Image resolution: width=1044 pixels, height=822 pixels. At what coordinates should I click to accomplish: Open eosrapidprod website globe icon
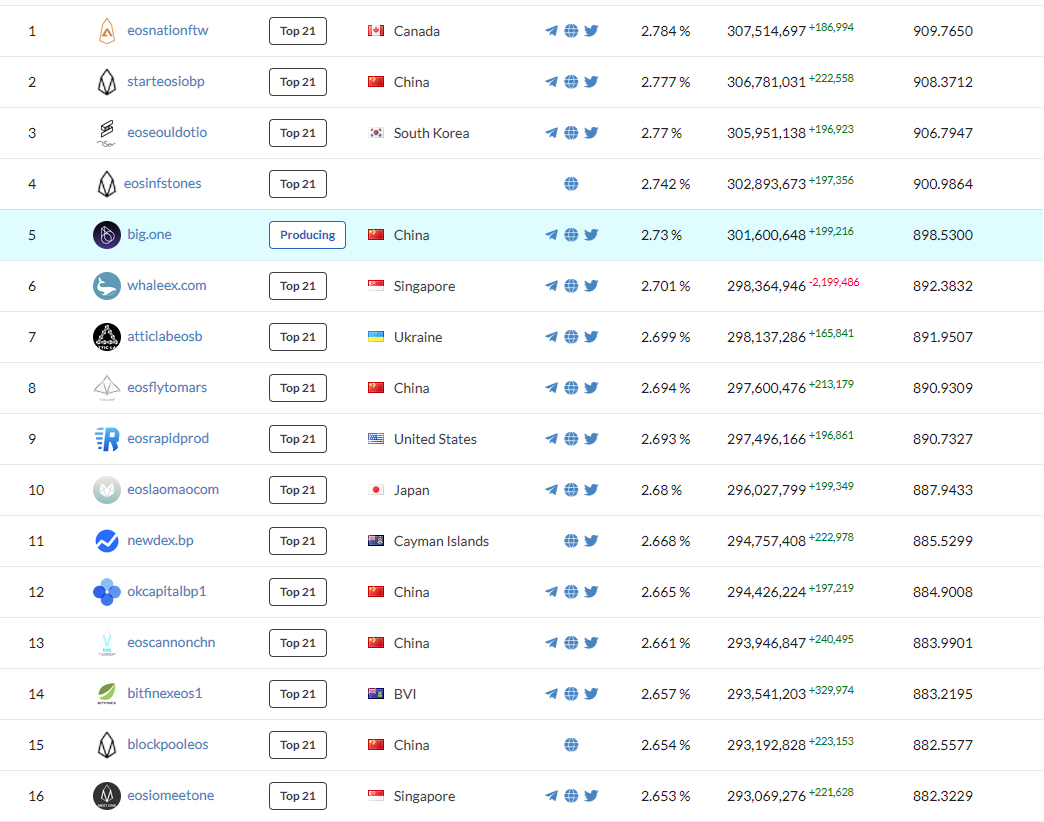pos(571,439)
